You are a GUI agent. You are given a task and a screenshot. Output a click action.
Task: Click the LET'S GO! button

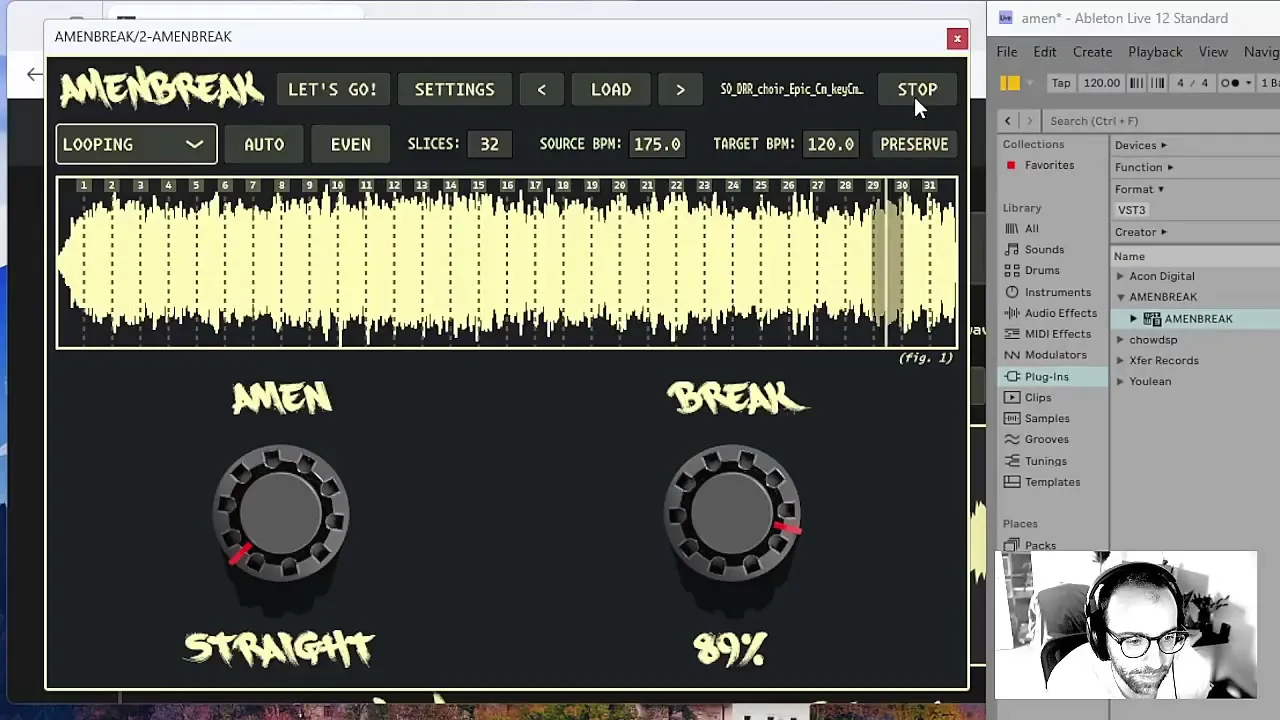tap(332, 89)
